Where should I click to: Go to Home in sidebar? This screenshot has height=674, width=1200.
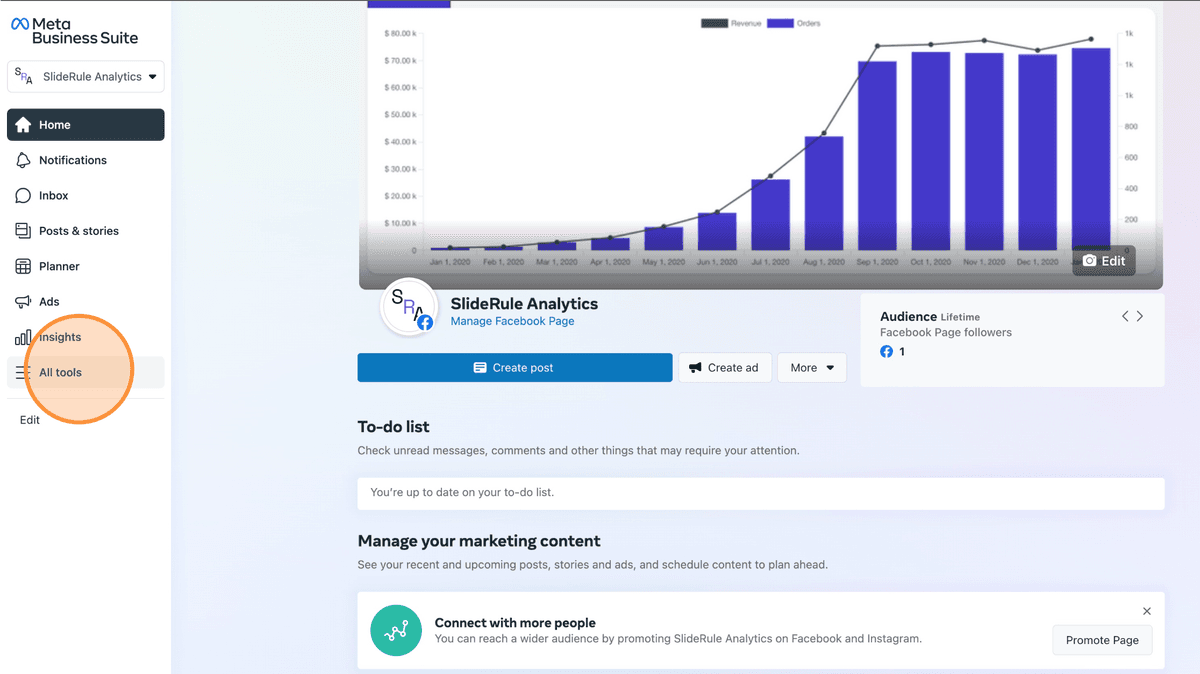[x=86, y=125]
